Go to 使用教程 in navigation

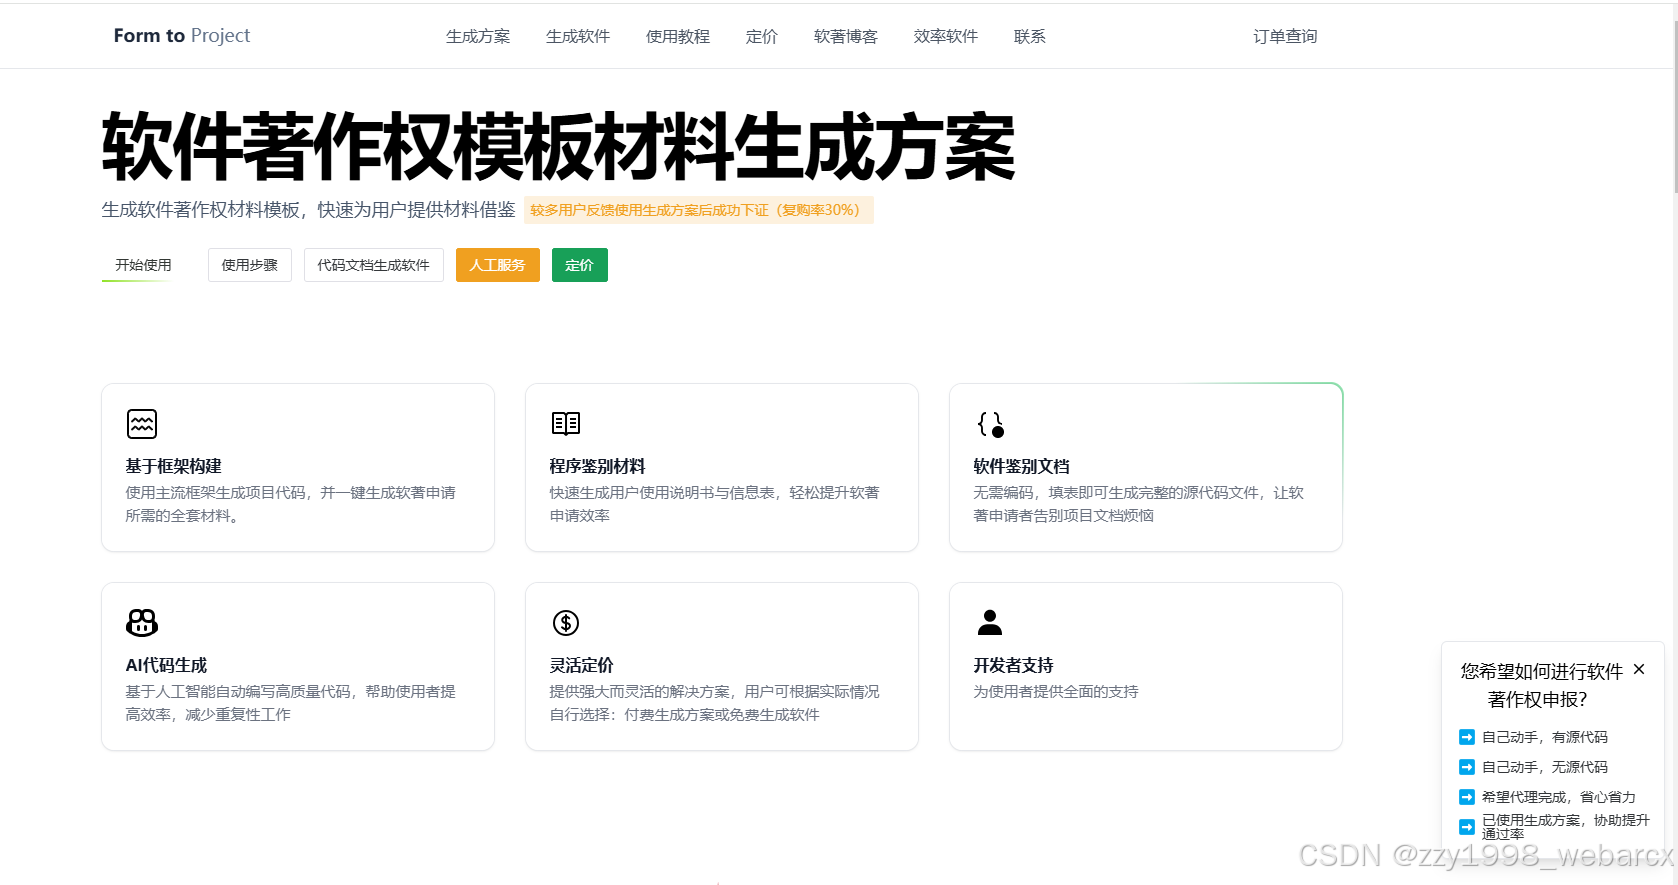(678, 37)
